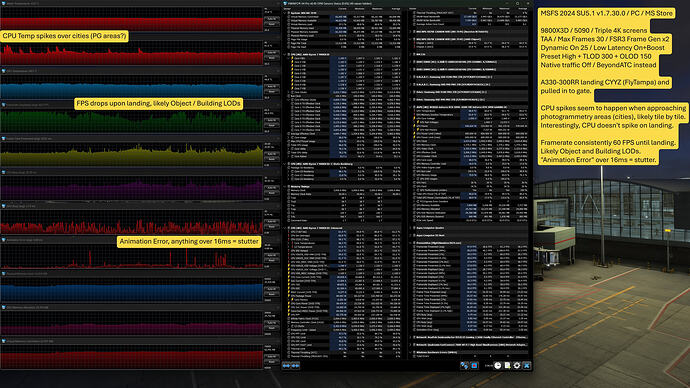Select Total Errors row under WHEA
Screen dimensions: 690x388
coord(470,356)
